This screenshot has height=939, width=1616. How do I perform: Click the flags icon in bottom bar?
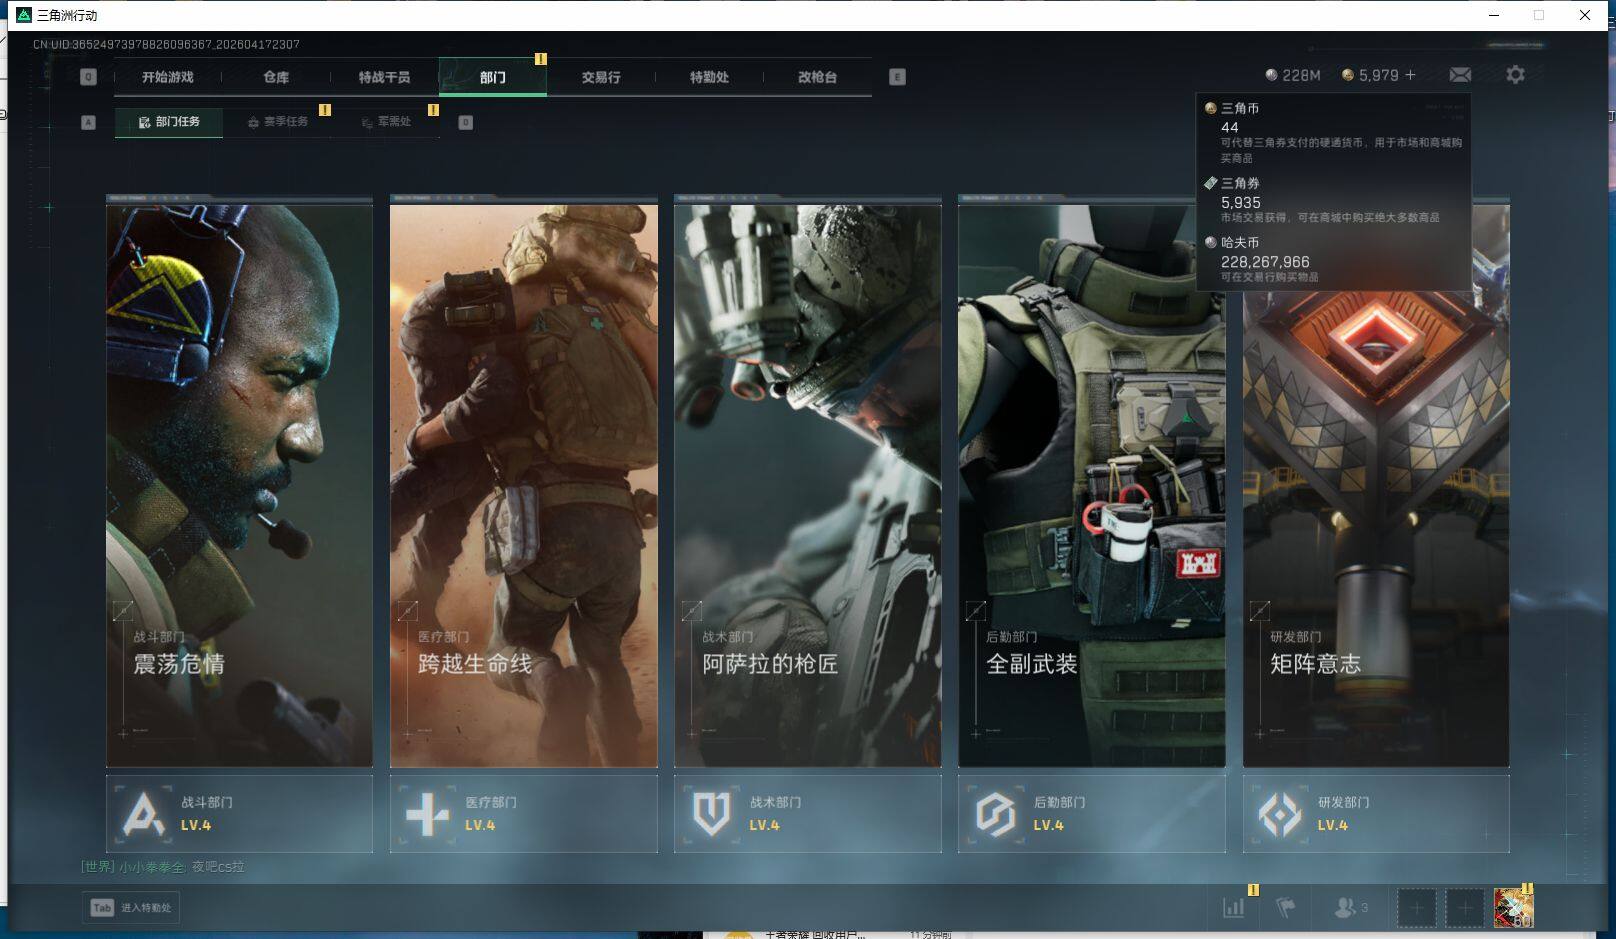tap(1286, 908)
